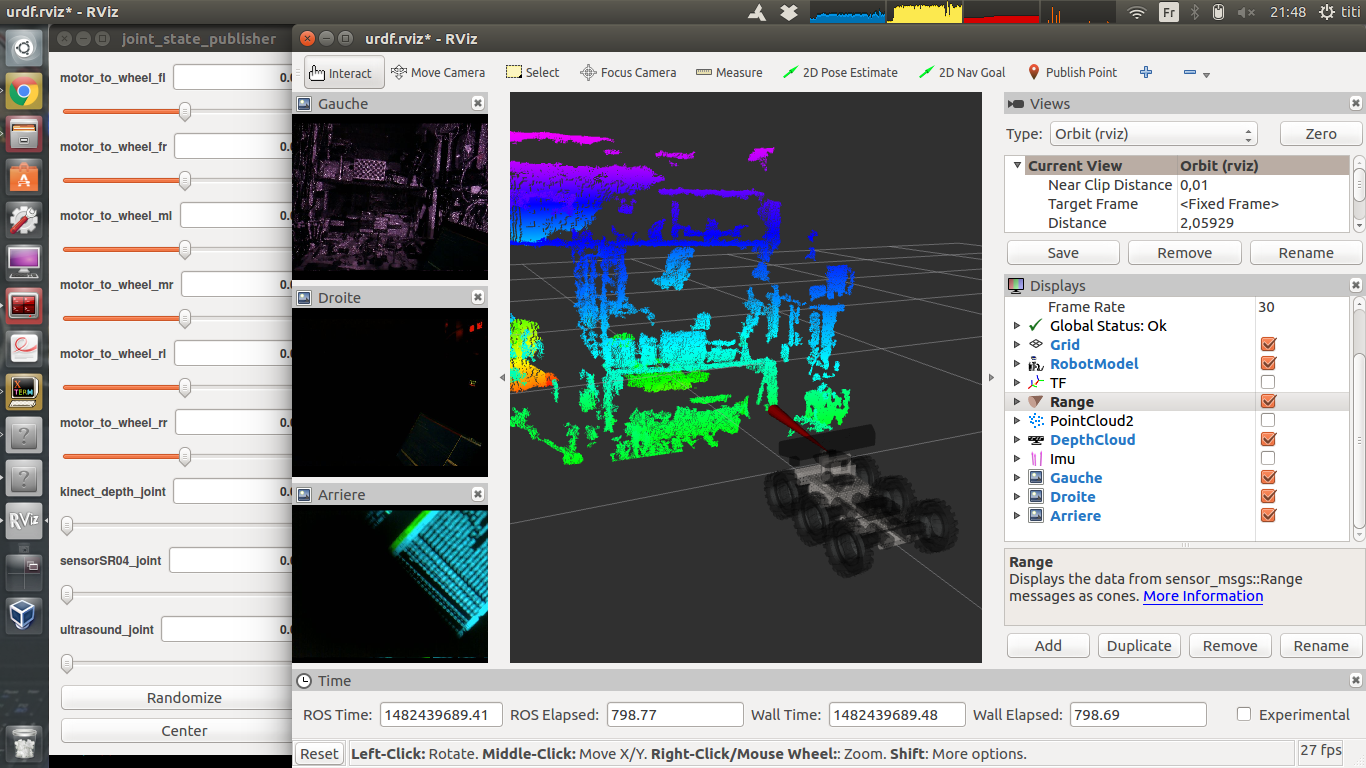Close the Gauche camera panel
This screenshot has height=768, width=1366.
[x=478, y=104]
